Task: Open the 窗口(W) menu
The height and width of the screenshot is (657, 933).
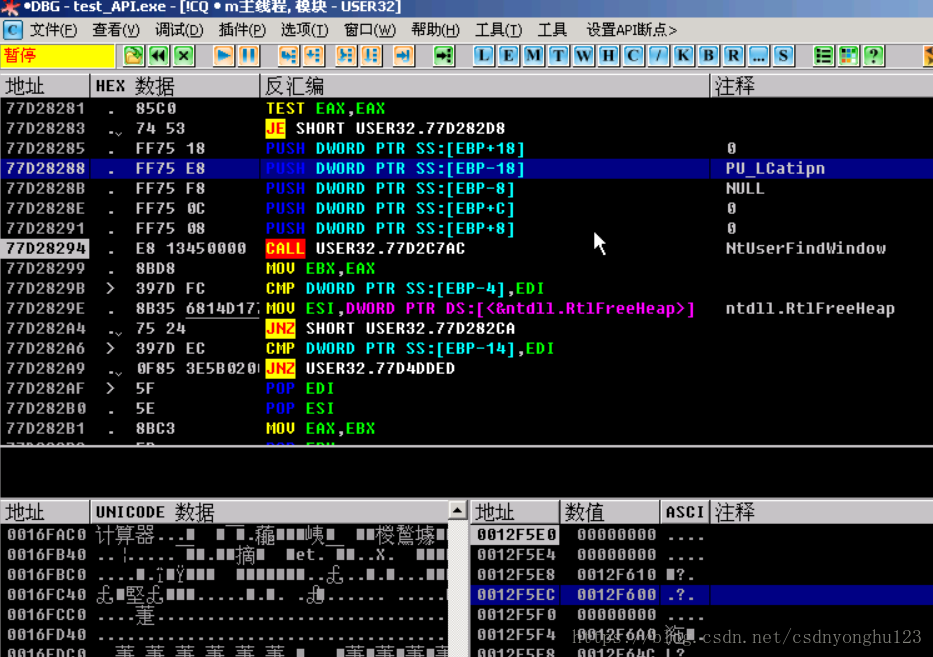Action: 370,30
